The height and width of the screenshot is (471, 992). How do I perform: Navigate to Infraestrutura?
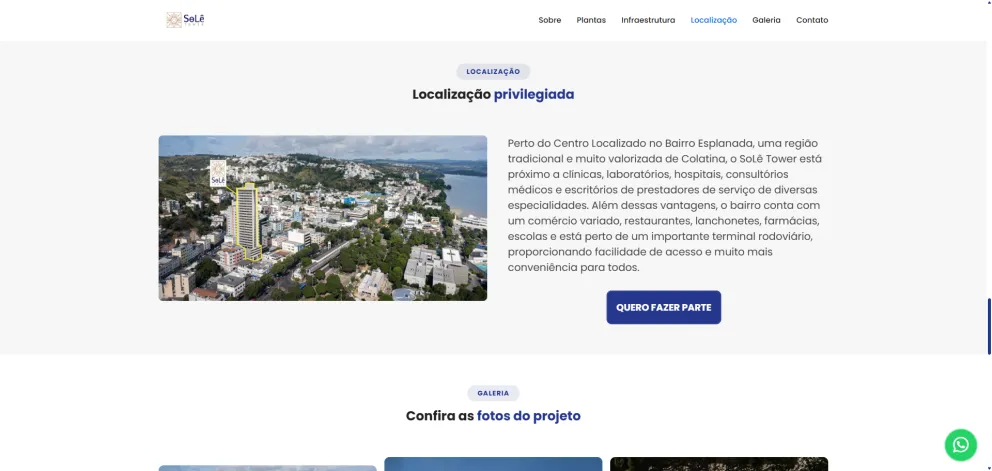coord(648,20)
